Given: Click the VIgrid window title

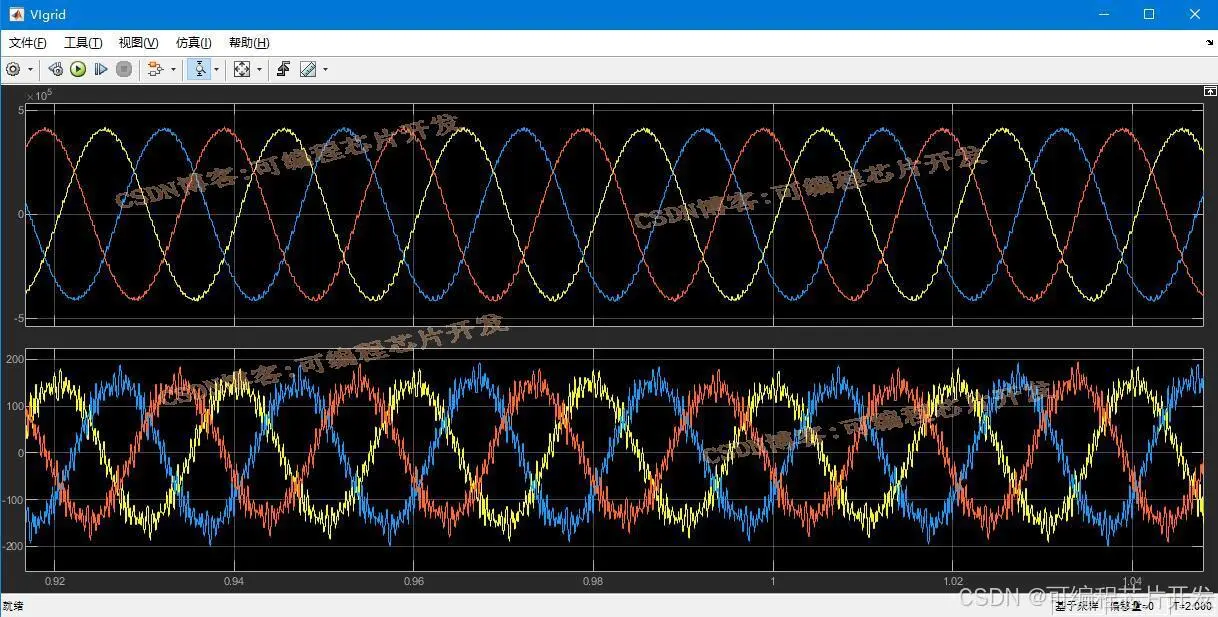Looking at the screenshot, I should point(47,14).
